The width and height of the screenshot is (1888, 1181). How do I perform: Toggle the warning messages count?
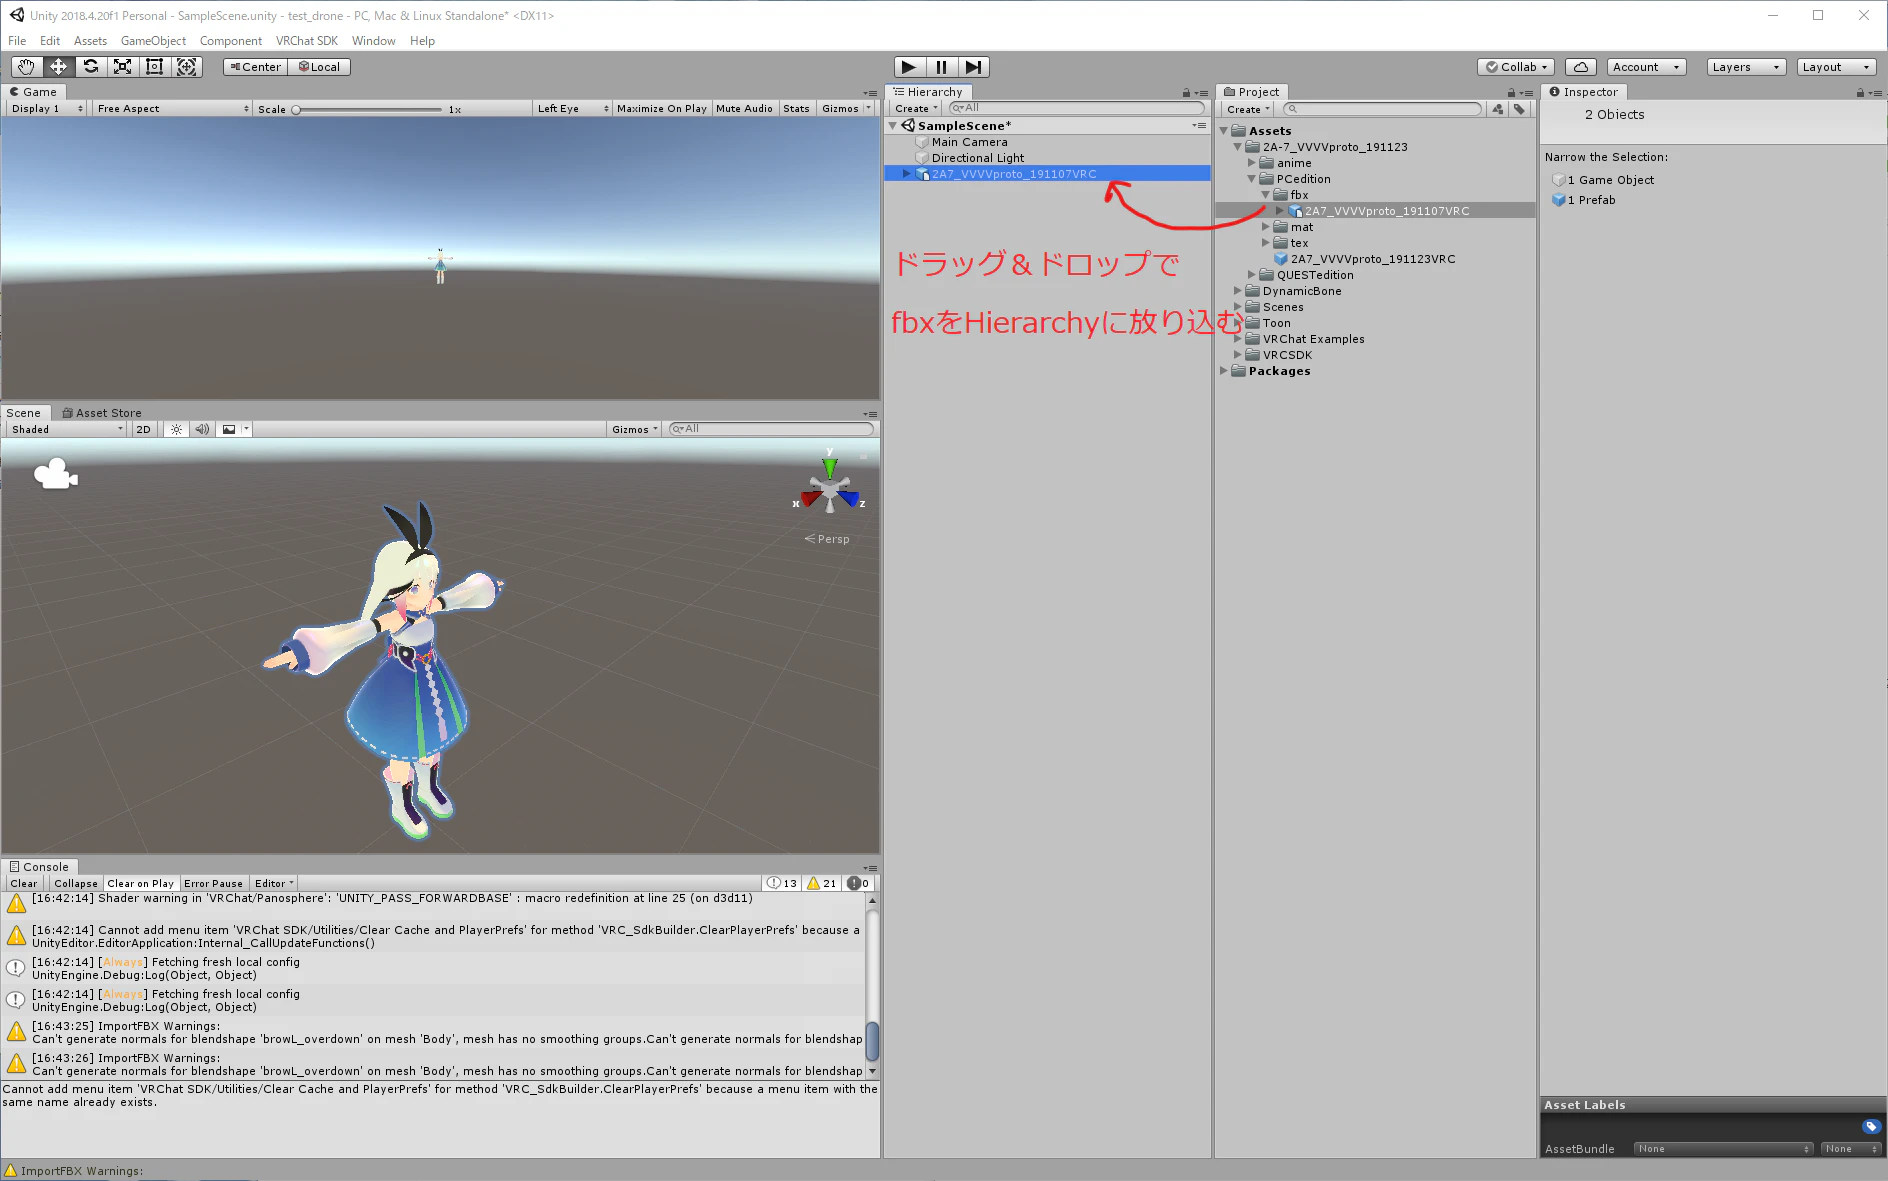[822, 883]
